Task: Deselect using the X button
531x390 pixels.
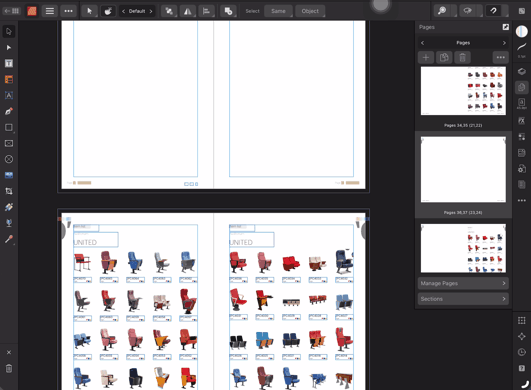Action: pyautogui.click(x=9, y=352)
